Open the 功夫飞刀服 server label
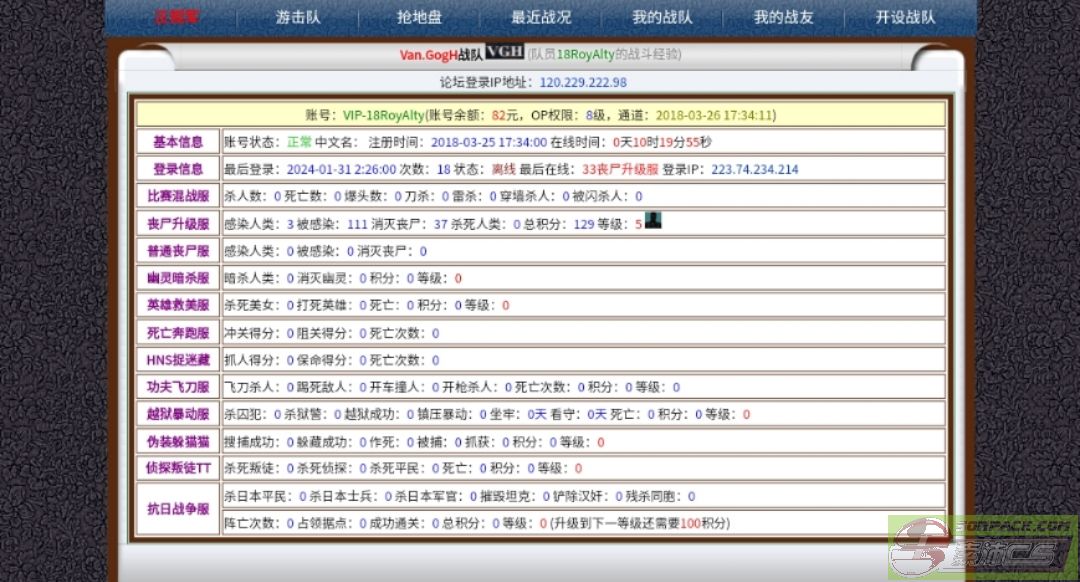This screenshot has height=582, width=1080. pos(178,386)
